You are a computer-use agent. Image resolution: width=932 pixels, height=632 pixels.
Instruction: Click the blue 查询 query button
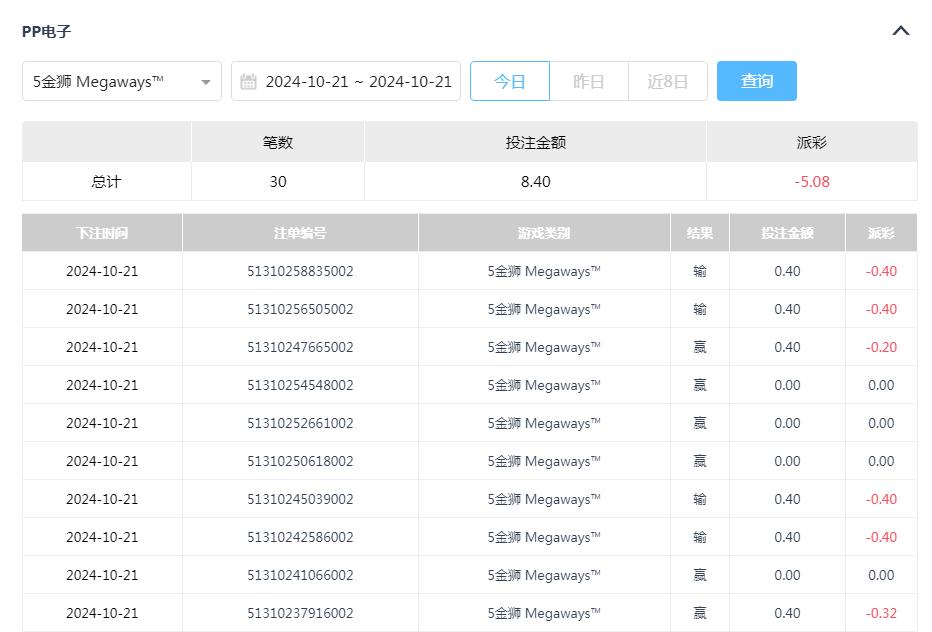757,81
